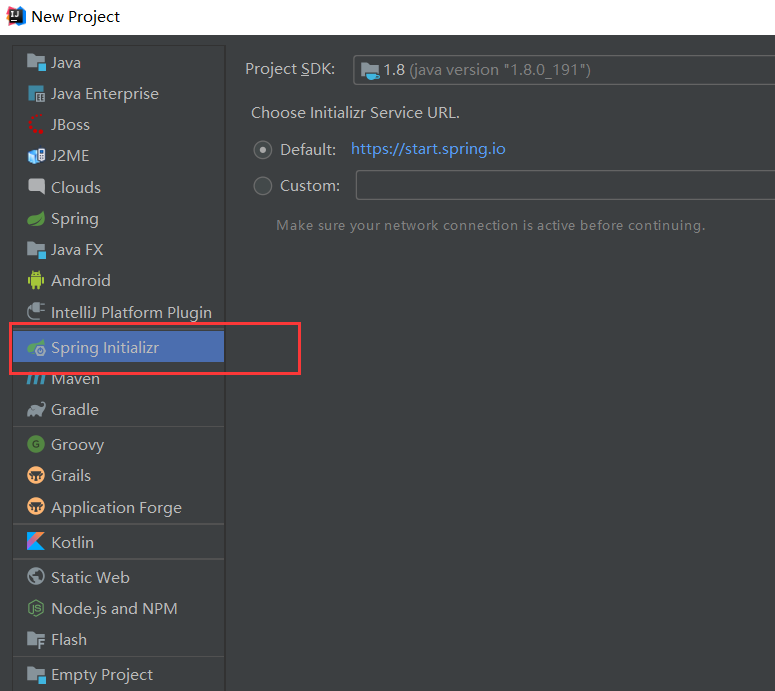Open the Project SDK dropdown

[x=564, y=70]
